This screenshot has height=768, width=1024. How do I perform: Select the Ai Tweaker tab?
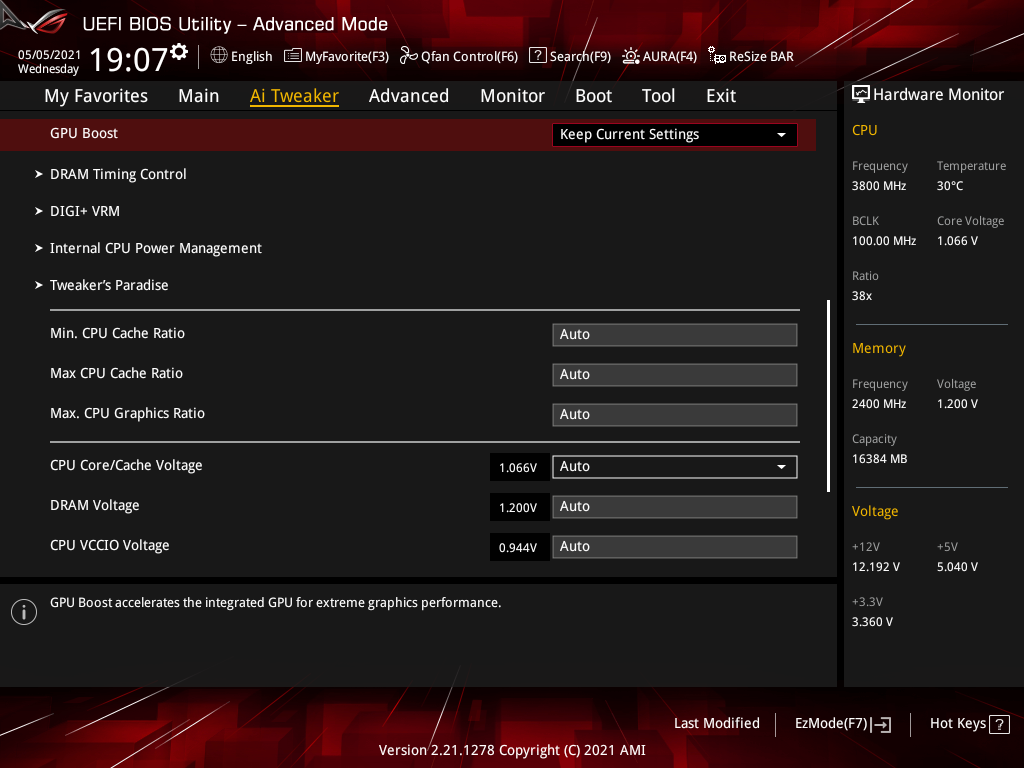pyautogui.click(x=294, y=96)
